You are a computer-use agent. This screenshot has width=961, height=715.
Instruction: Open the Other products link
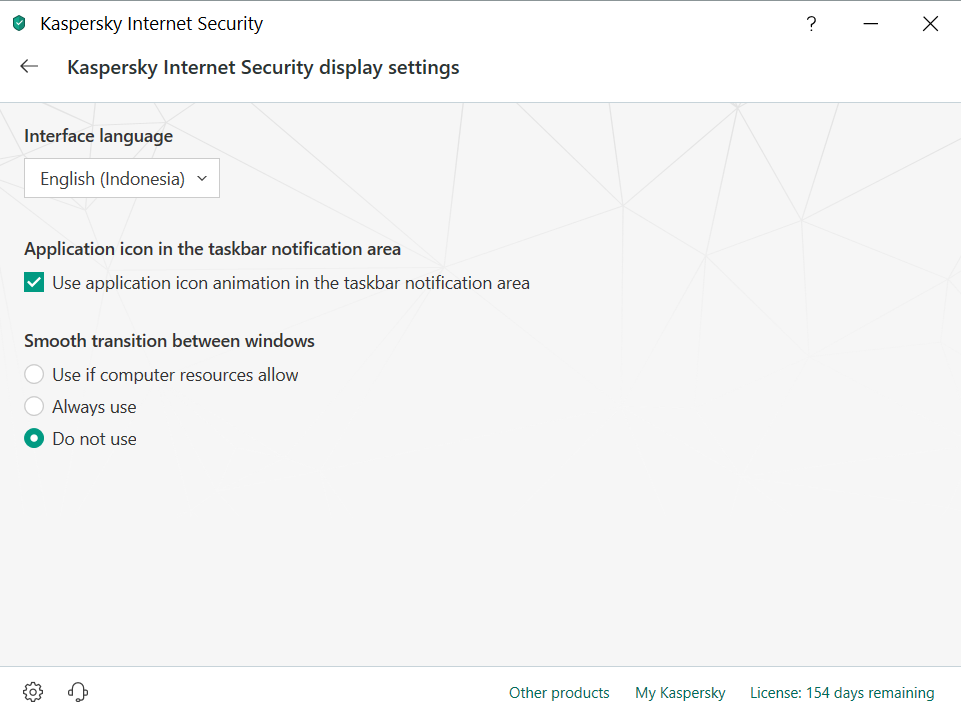point(559,693)
